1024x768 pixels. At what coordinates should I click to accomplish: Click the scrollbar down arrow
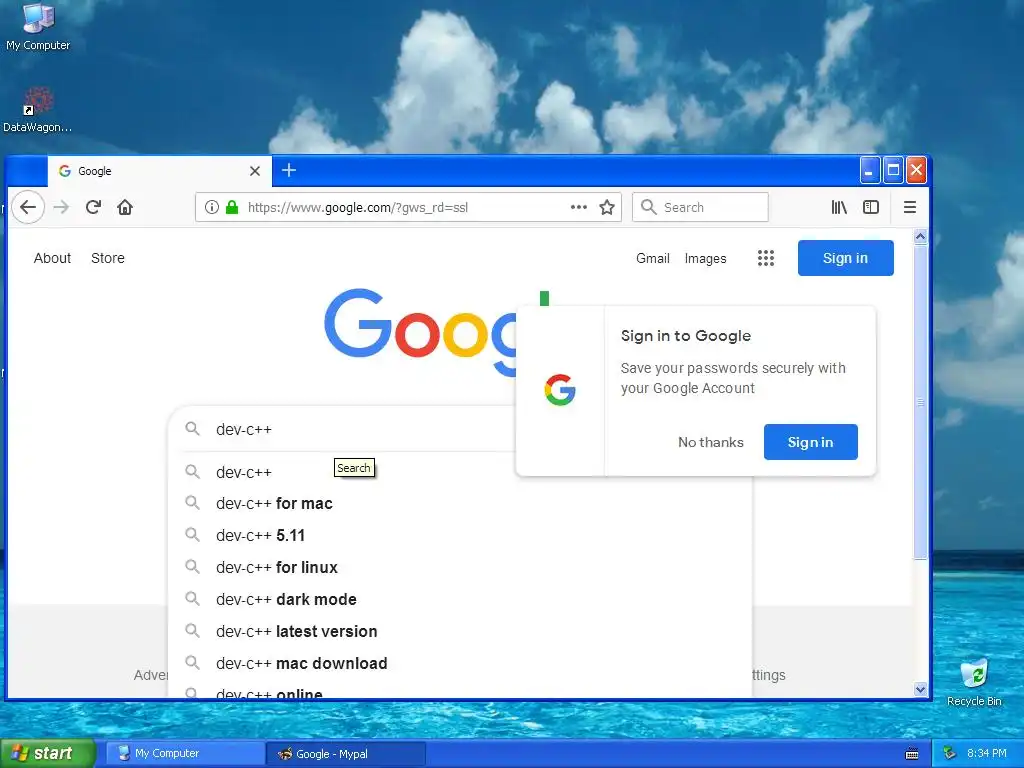[920, 689]
